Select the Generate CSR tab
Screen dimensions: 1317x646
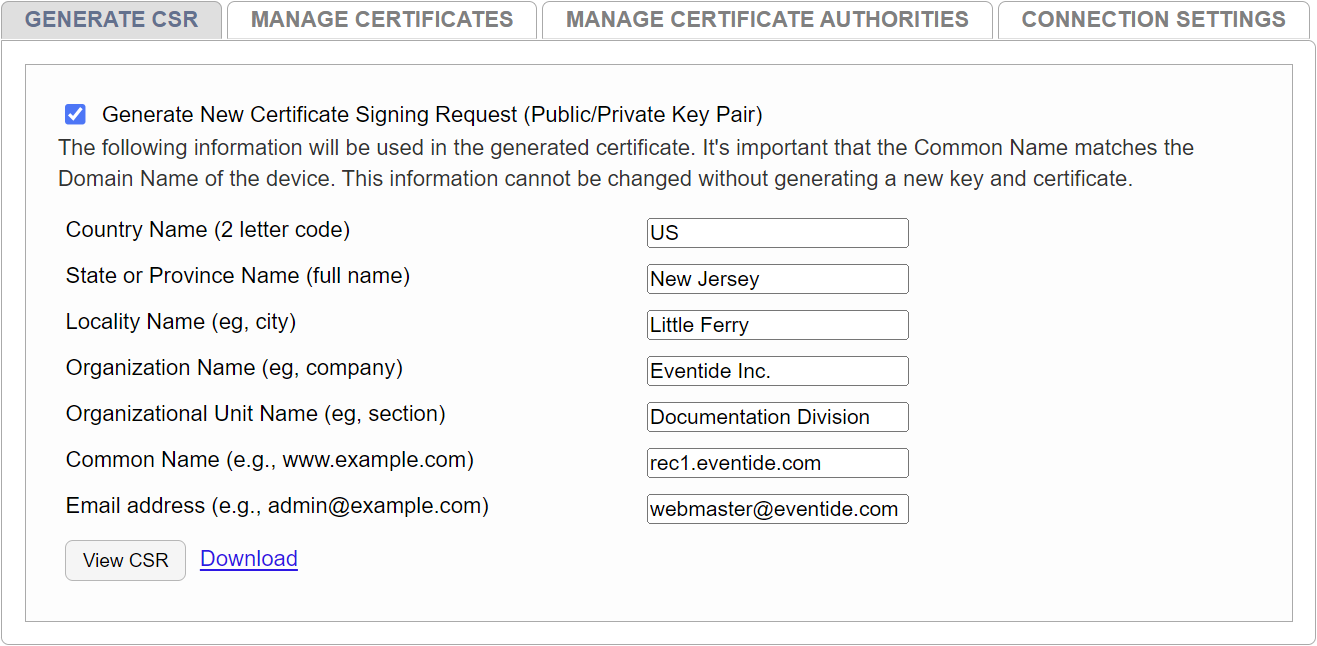click(111, 20)
